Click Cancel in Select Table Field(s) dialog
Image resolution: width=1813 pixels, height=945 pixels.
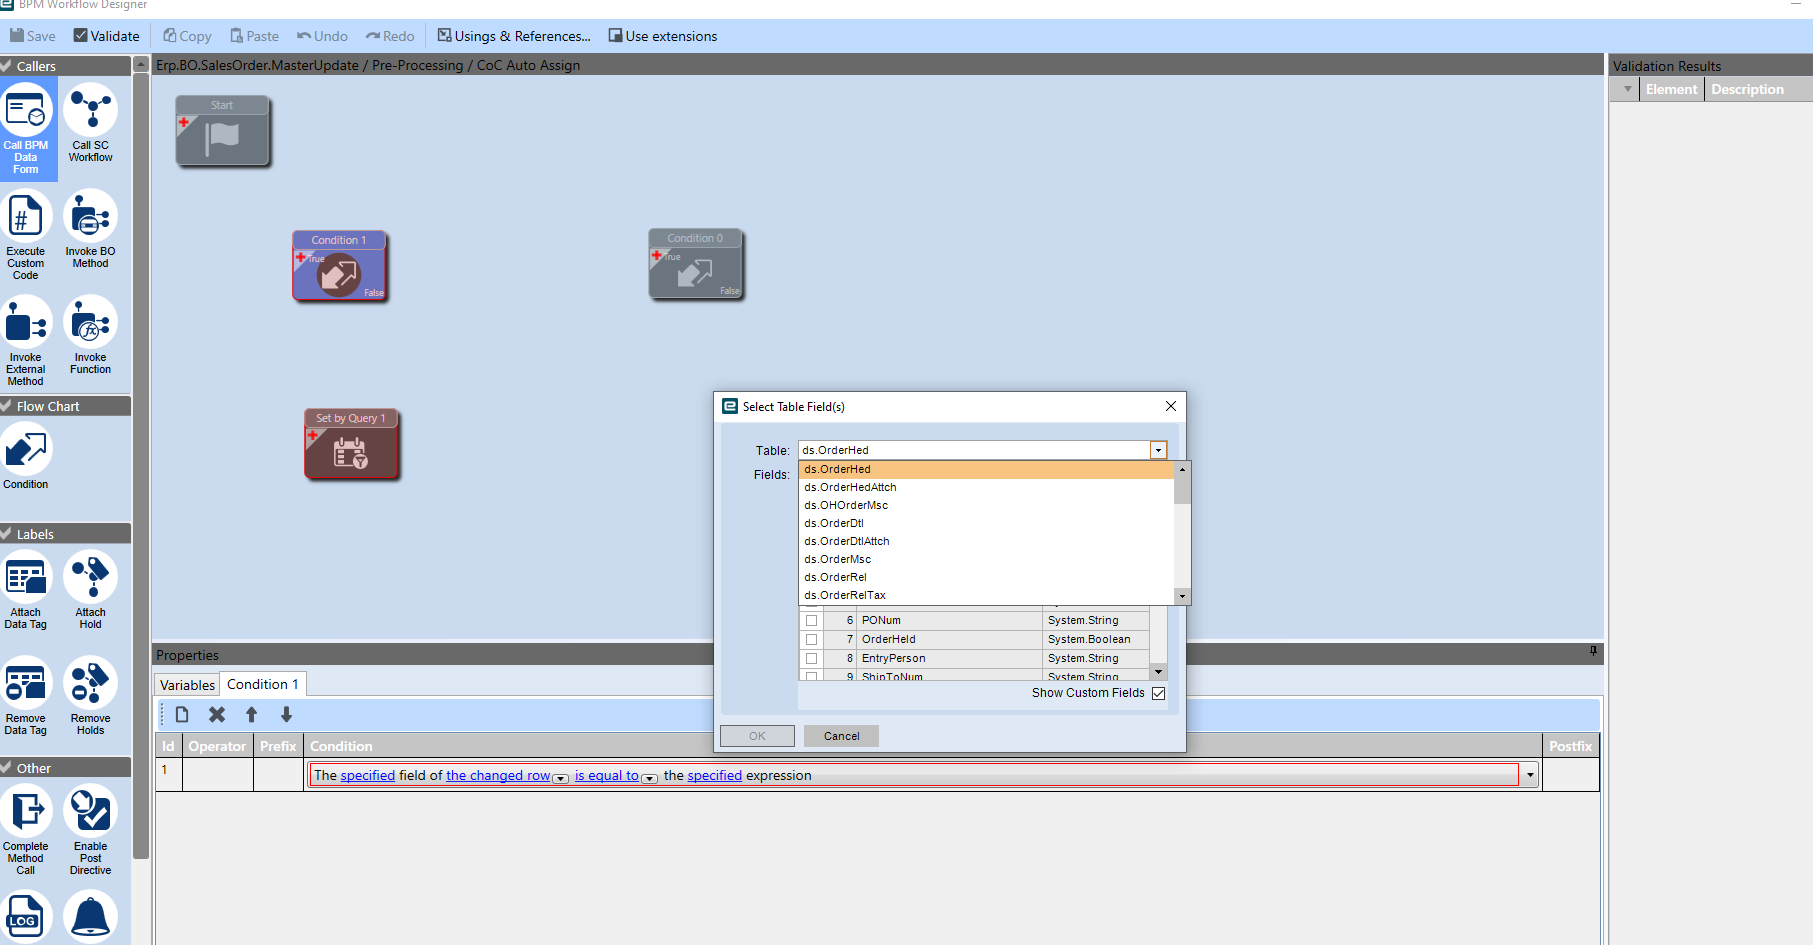click(x=841, y=736)
